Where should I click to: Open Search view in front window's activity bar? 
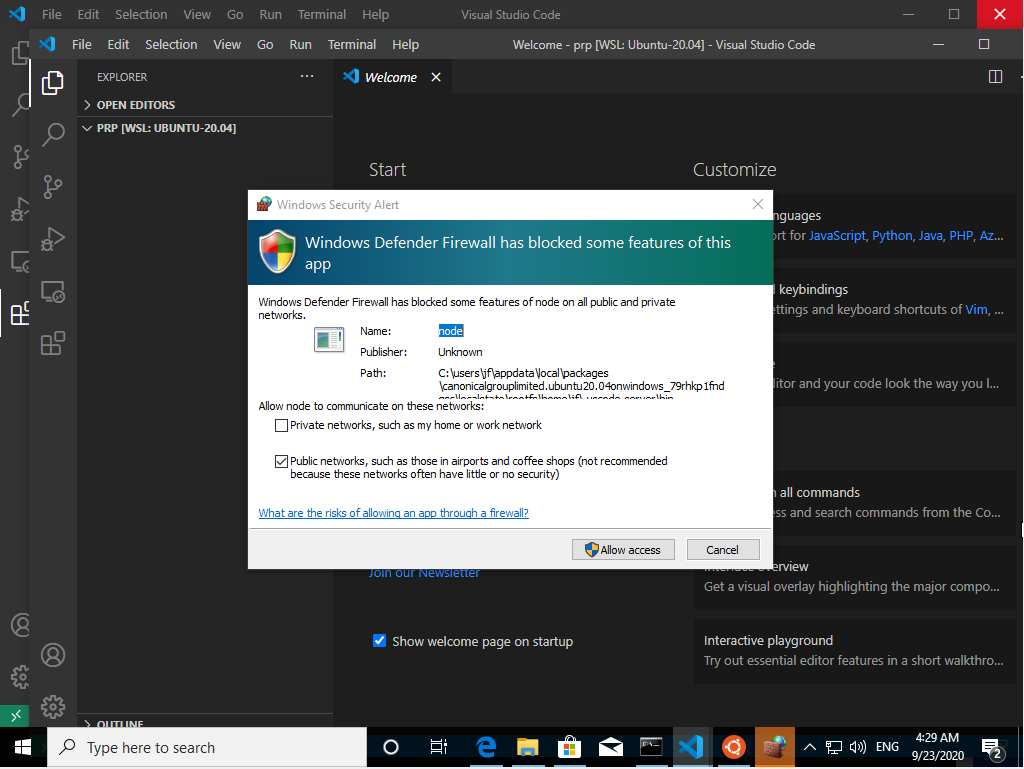(53, 134)
